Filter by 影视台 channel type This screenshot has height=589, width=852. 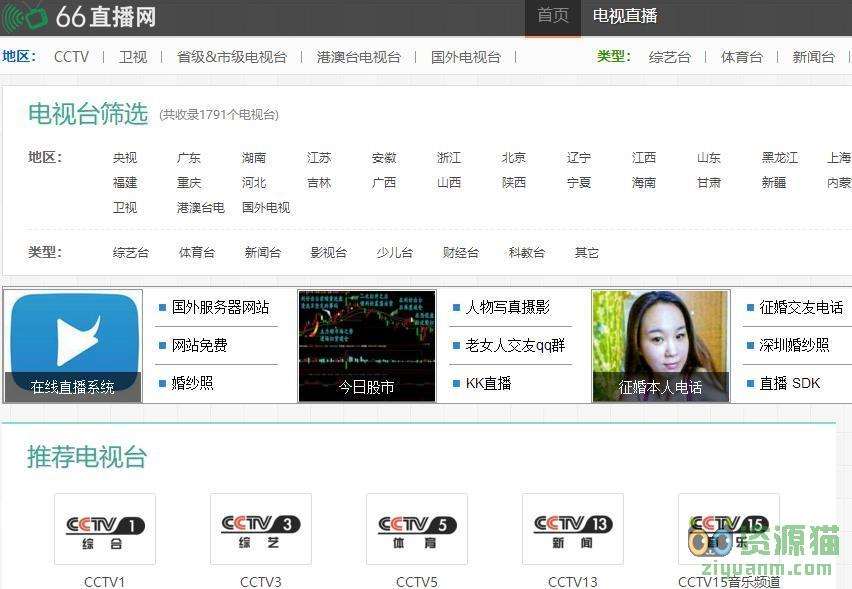point(329,253)
